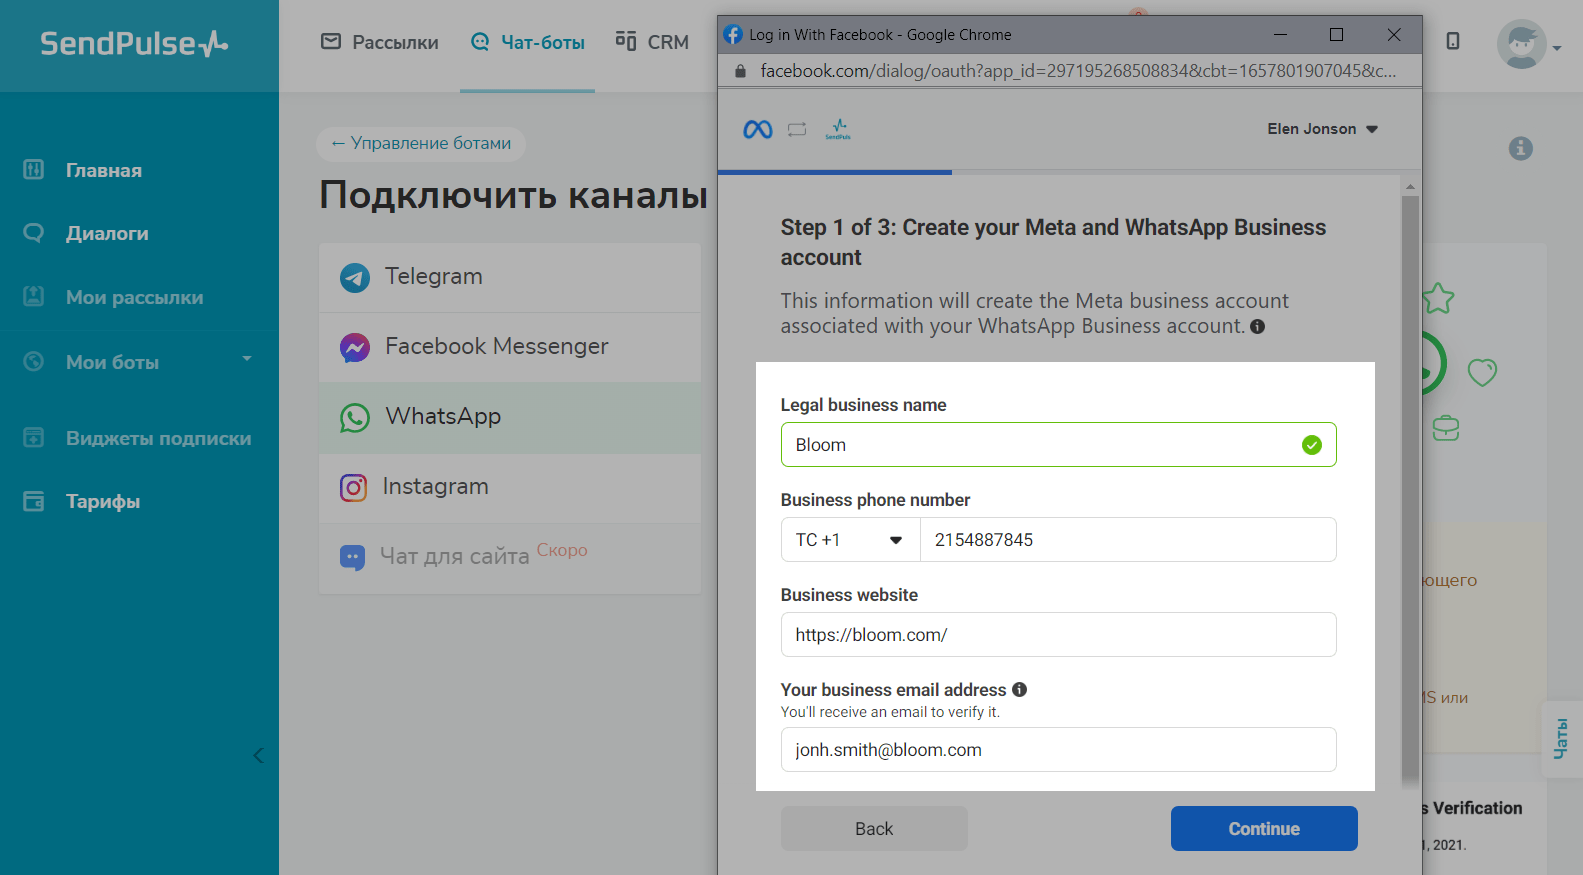The width and height of the screenshot is (1583, 875).
Task: Click the info icon after account description
Action: (1257, 326)
